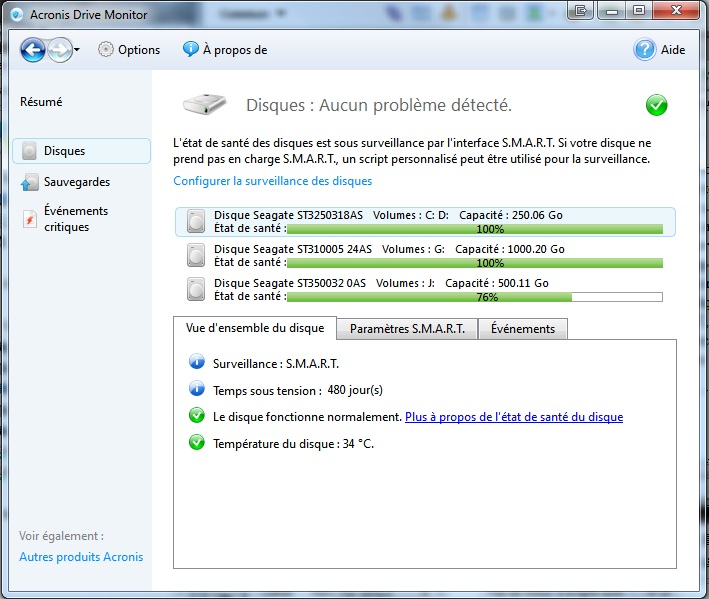Screen dimensions: 709x599
Task: Switch to Vue d'ensemble du disque tab
Action: (x=255, y=328)
